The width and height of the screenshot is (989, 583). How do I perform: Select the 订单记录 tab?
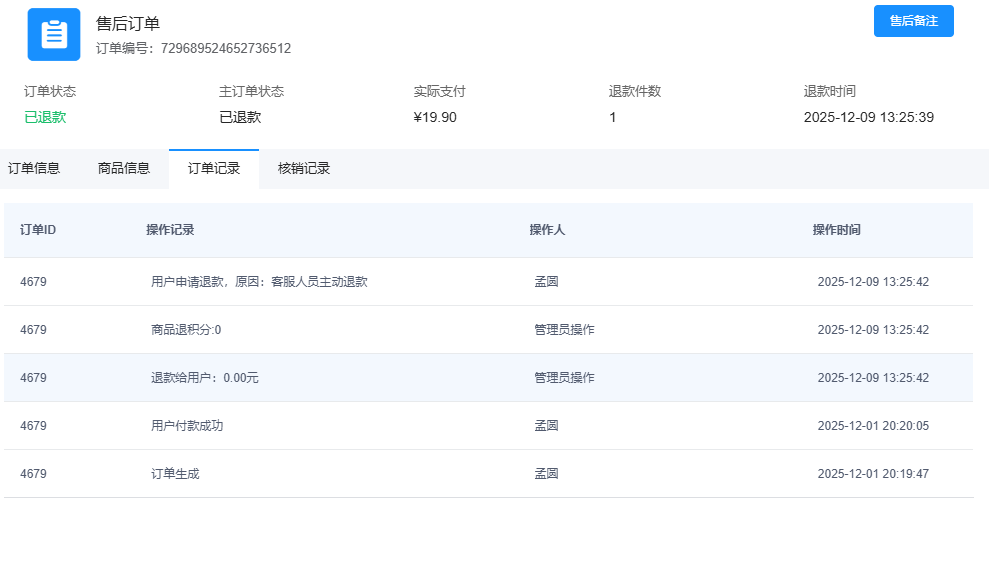(x=214, y=168)
